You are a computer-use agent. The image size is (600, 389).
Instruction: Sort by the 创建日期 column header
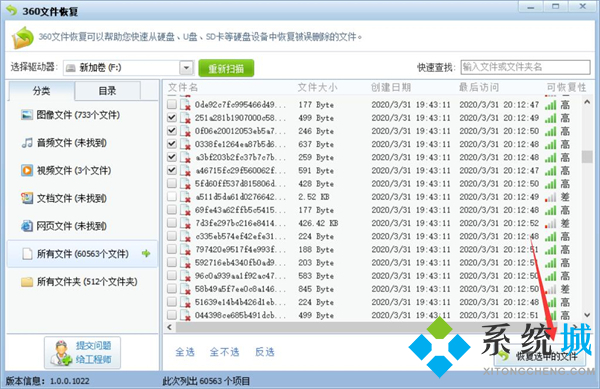391,88
